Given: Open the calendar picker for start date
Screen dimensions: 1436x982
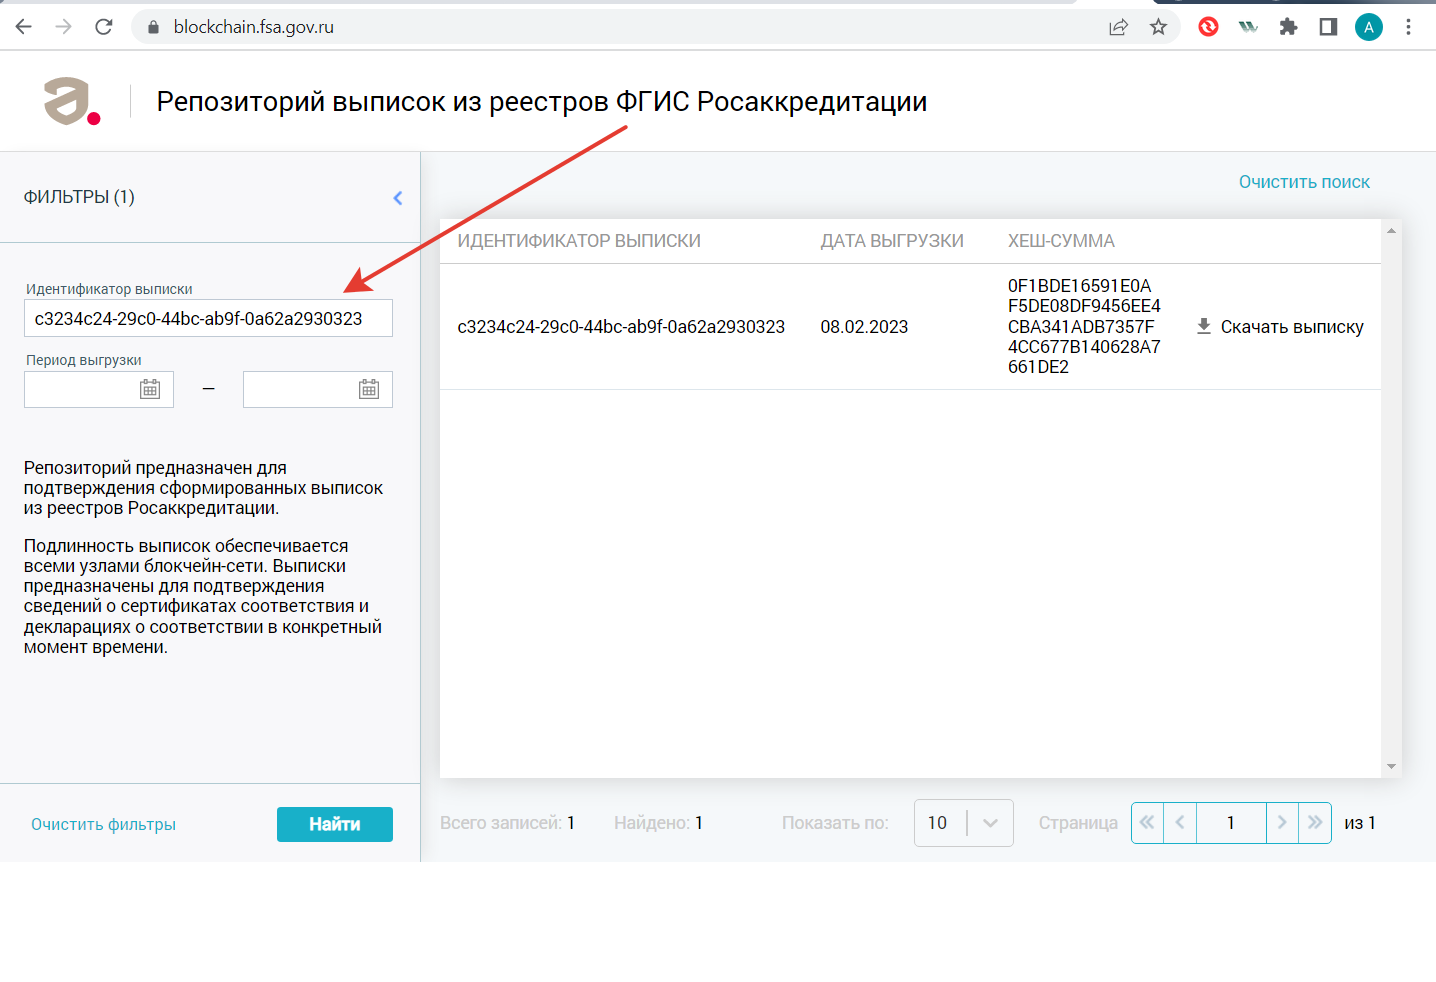Looking at the screenshot, I should click(x=150, y=389).
